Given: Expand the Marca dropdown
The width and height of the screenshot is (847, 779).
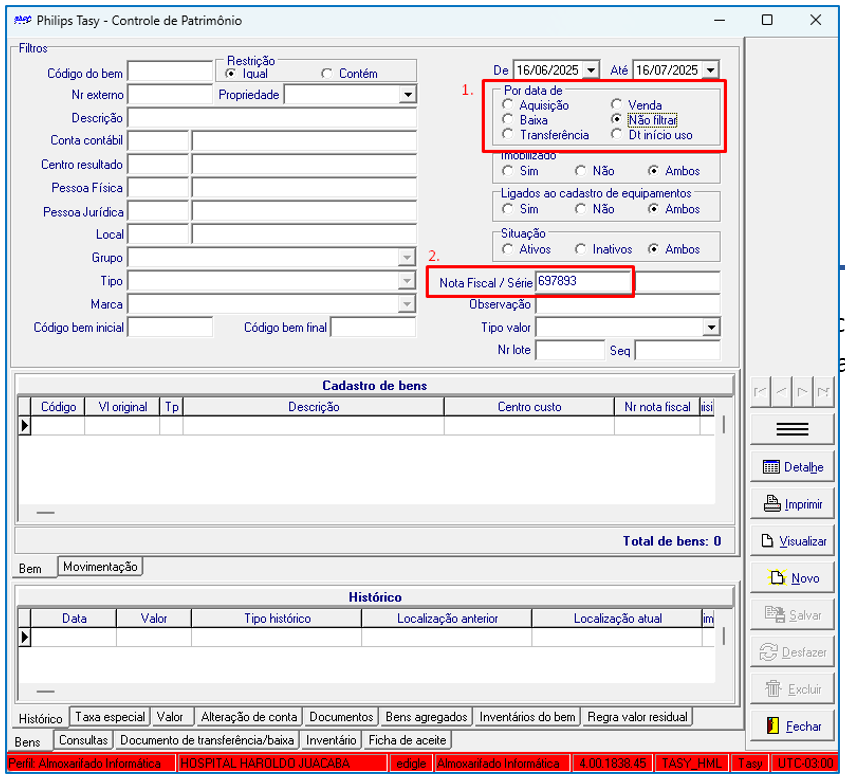Looking at the screenshot, I should click(407, 304).
